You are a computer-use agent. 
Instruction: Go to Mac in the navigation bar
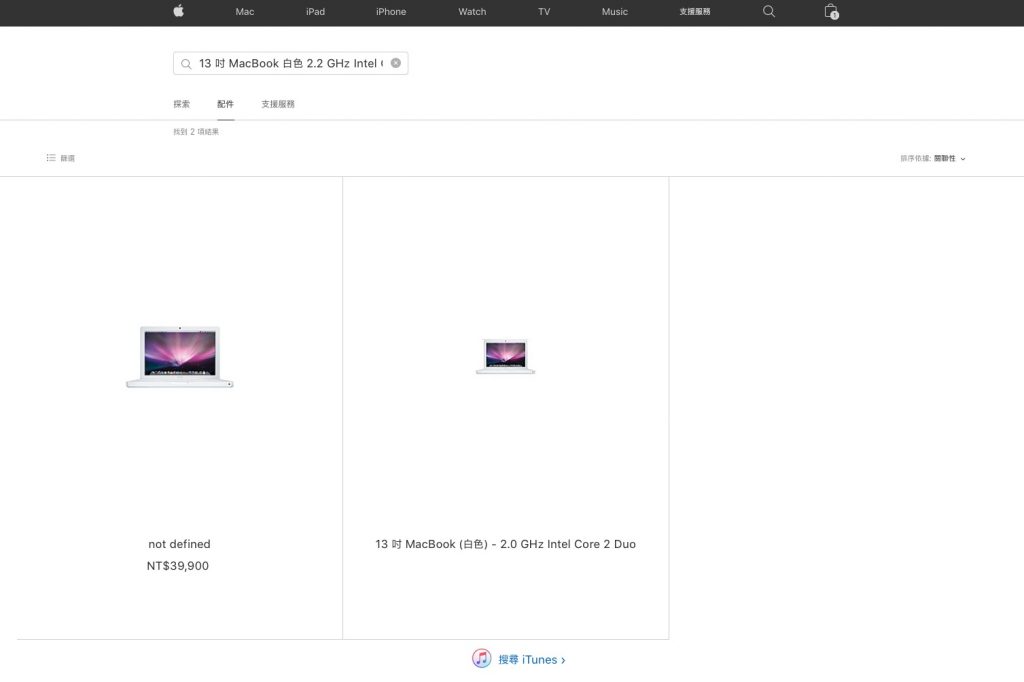click(245, 12)
